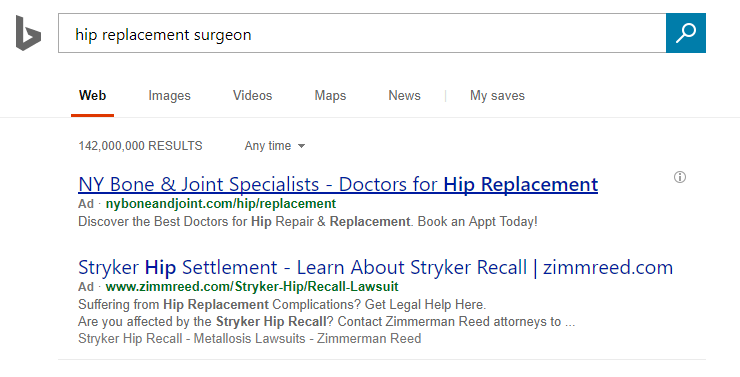This screenshot has height=377, width=740.
Task: Switch to the Images tab
Action: pos(169,96)
